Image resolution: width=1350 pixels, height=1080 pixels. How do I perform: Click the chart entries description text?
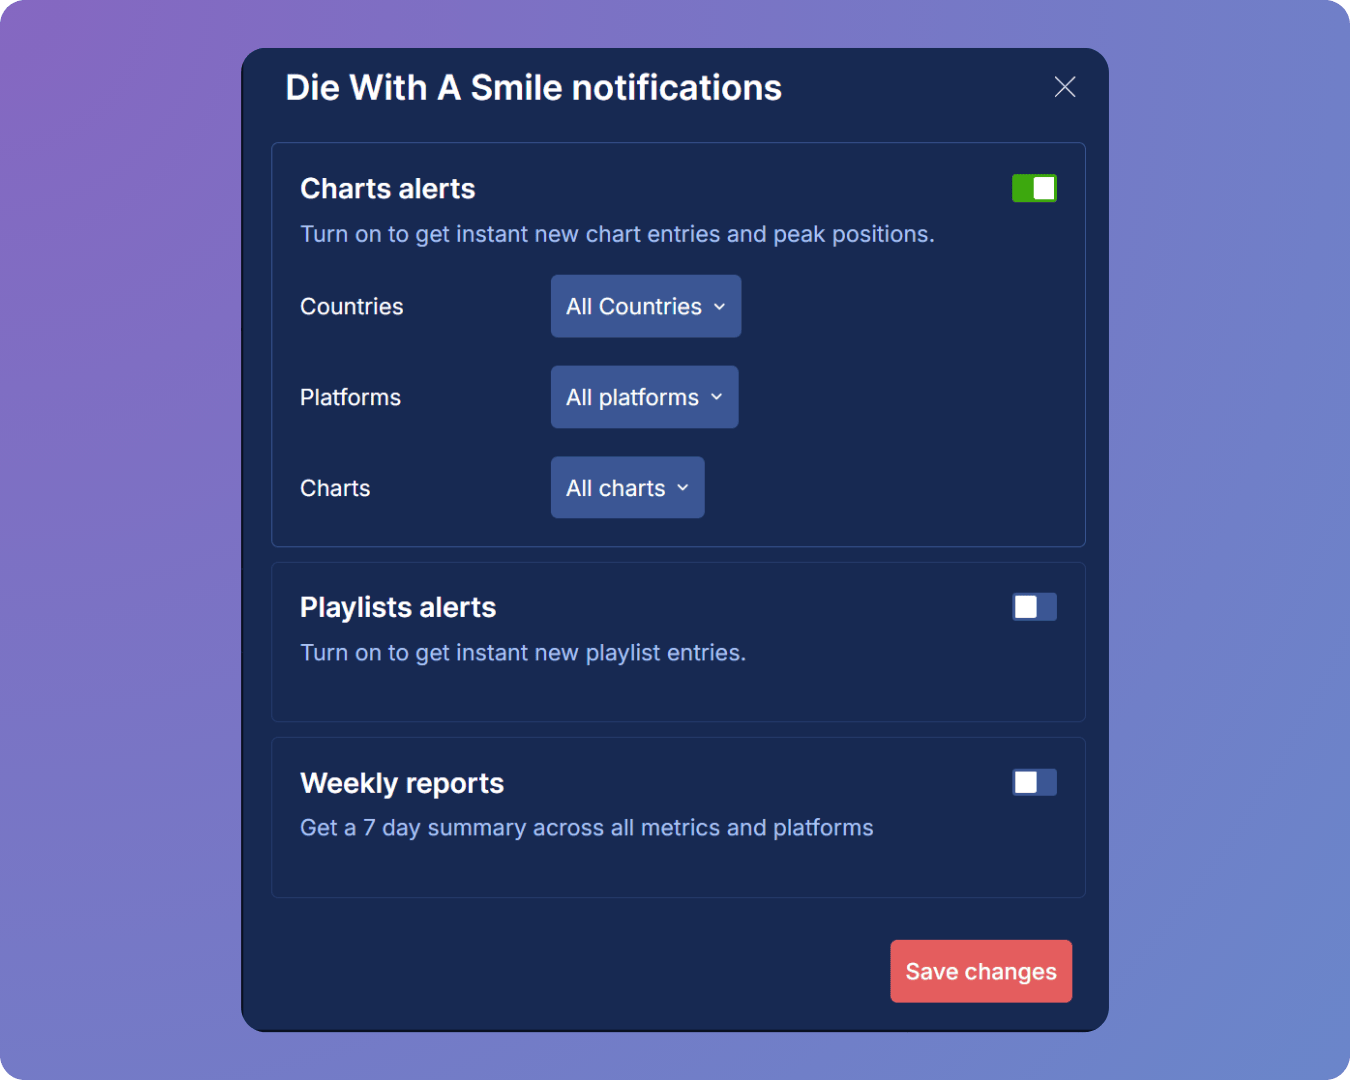(617, 233)
